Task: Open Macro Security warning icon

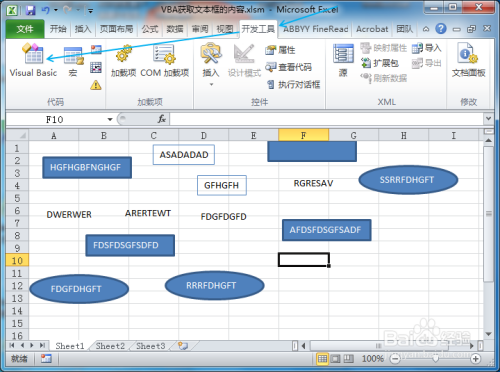Action: 96,85
